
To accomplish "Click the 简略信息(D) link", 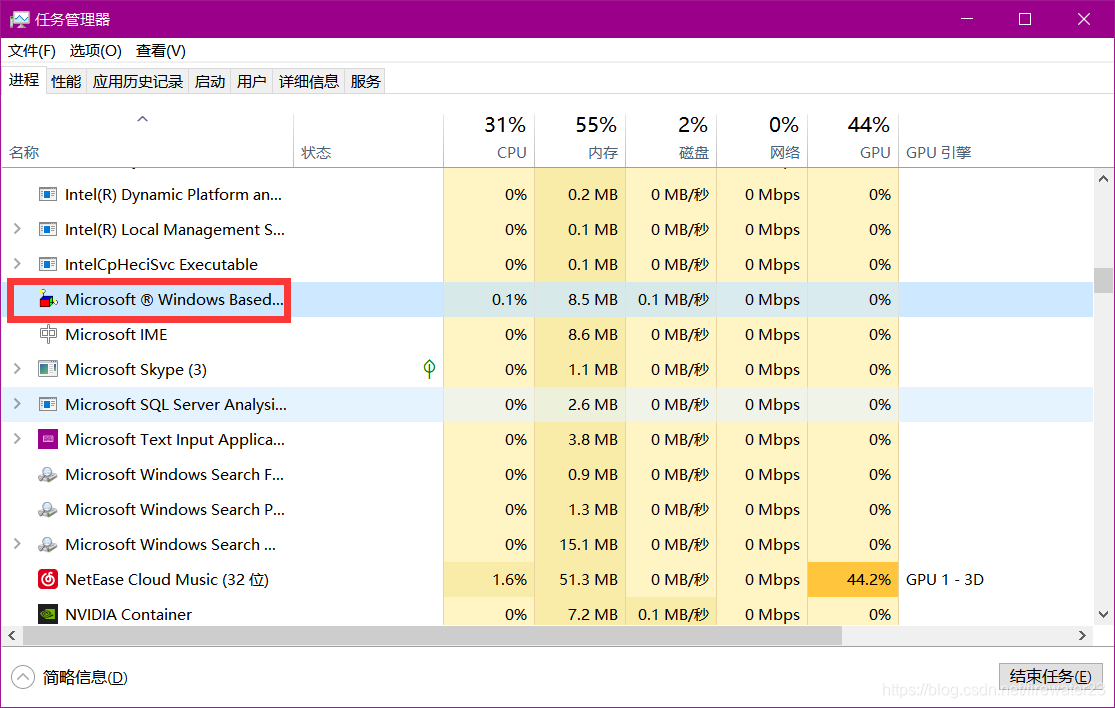I will (x=85, y=677).
